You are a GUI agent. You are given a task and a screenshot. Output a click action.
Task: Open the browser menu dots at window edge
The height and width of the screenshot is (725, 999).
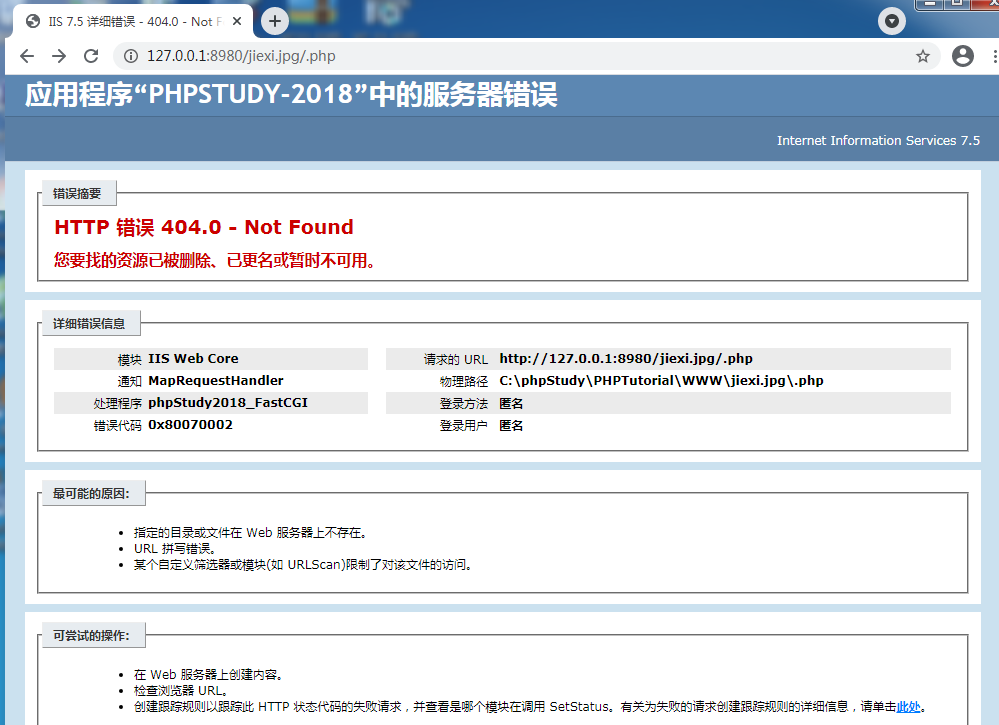coord(994,56)
